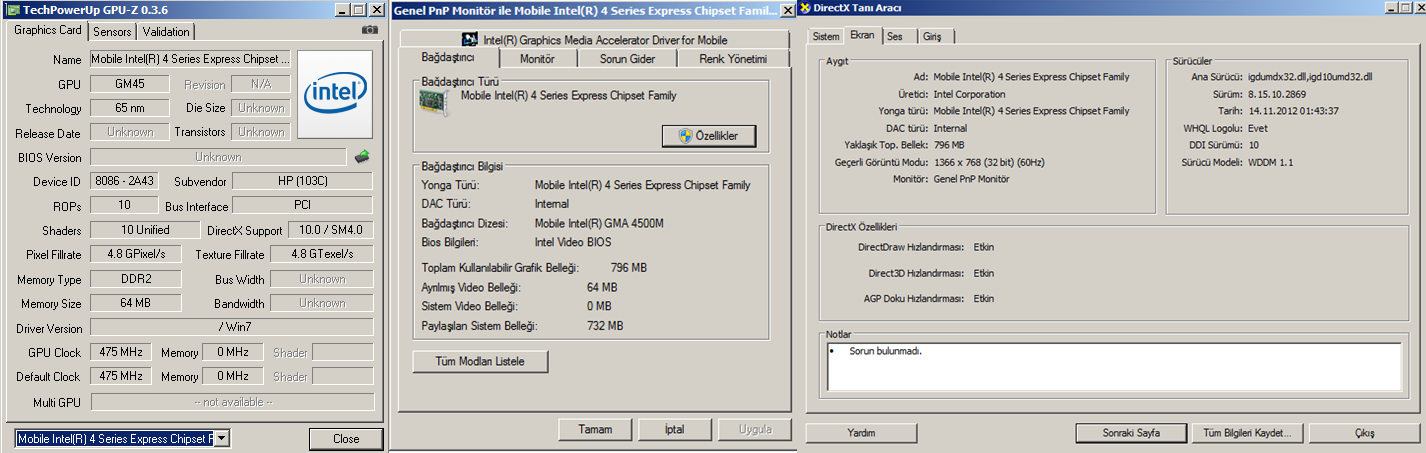Screen dimensions: 1426x453
Task: Click the Texture Fillrate field 4.8 GTexel/s
Action: (322, 254)
